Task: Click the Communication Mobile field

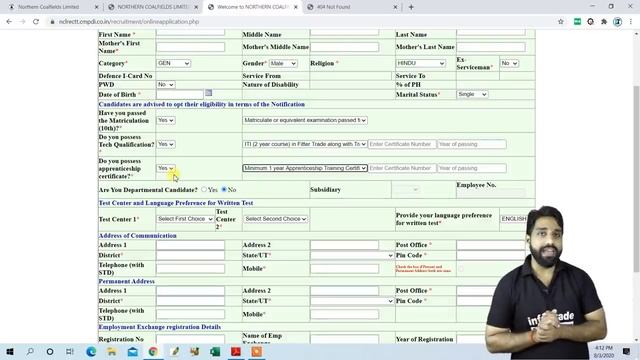Action: pos(344,269)
